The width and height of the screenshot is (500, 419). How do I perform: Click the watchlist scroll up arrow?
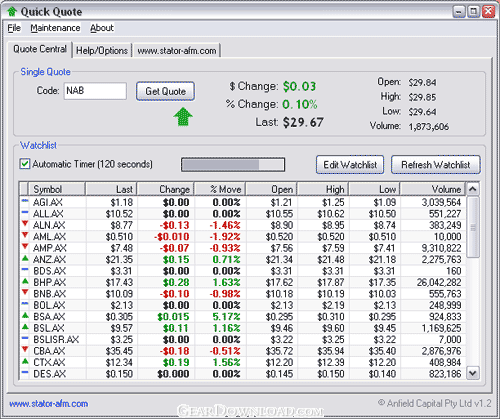point(472,189)
